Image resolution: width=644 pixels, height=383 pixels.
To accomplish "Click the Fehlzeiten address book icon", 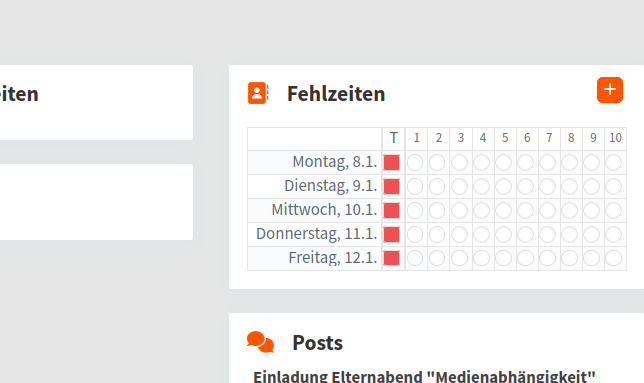I will (x=258, y=93).
